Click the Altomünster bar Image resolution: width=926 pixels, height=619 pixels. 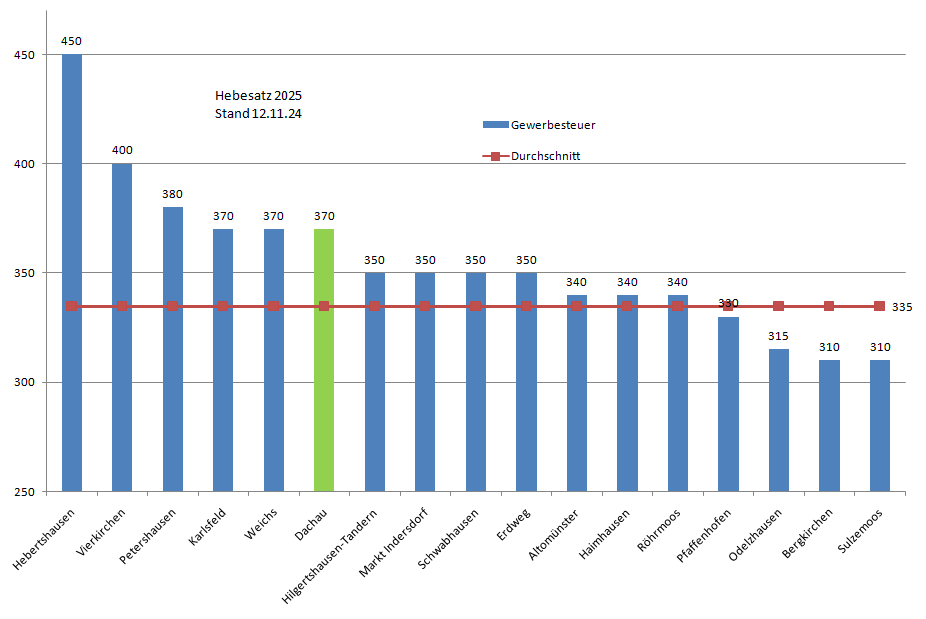click(576, 400)
